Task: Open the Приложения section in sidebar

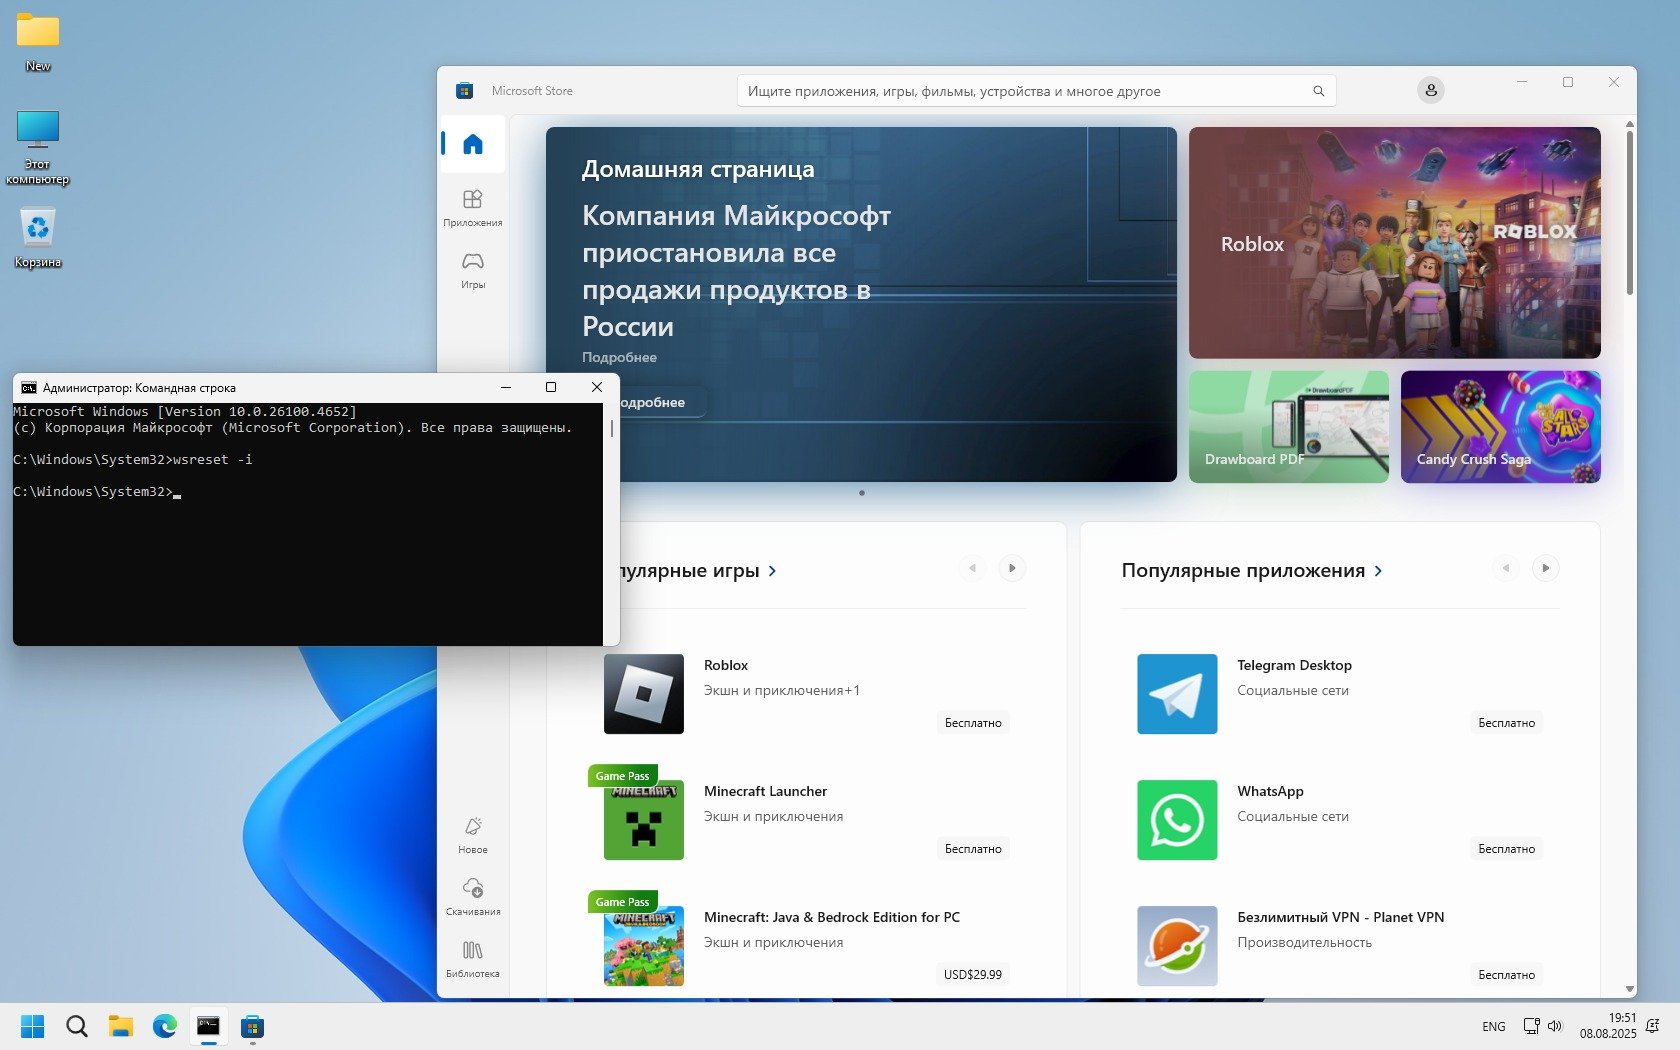Action: coord(473,207)
